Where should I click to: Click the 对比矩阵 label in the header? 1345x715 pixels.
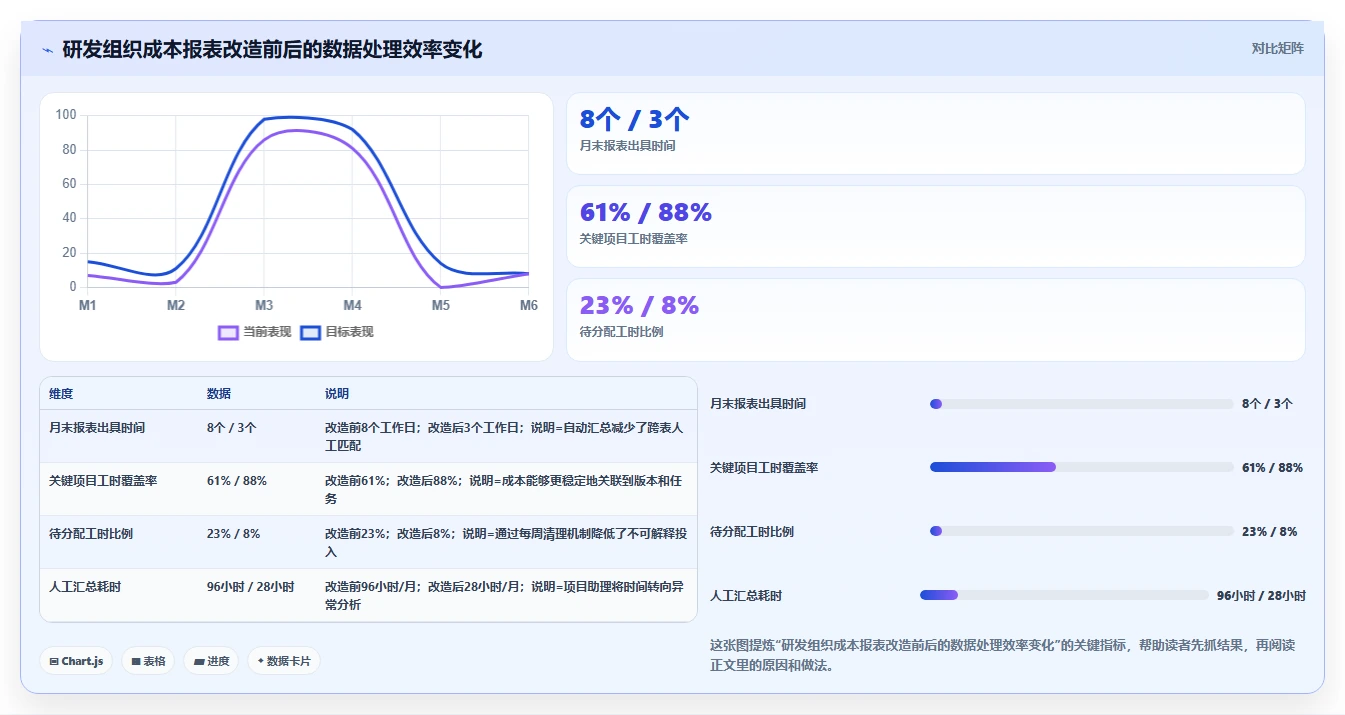pos(1277,48)
